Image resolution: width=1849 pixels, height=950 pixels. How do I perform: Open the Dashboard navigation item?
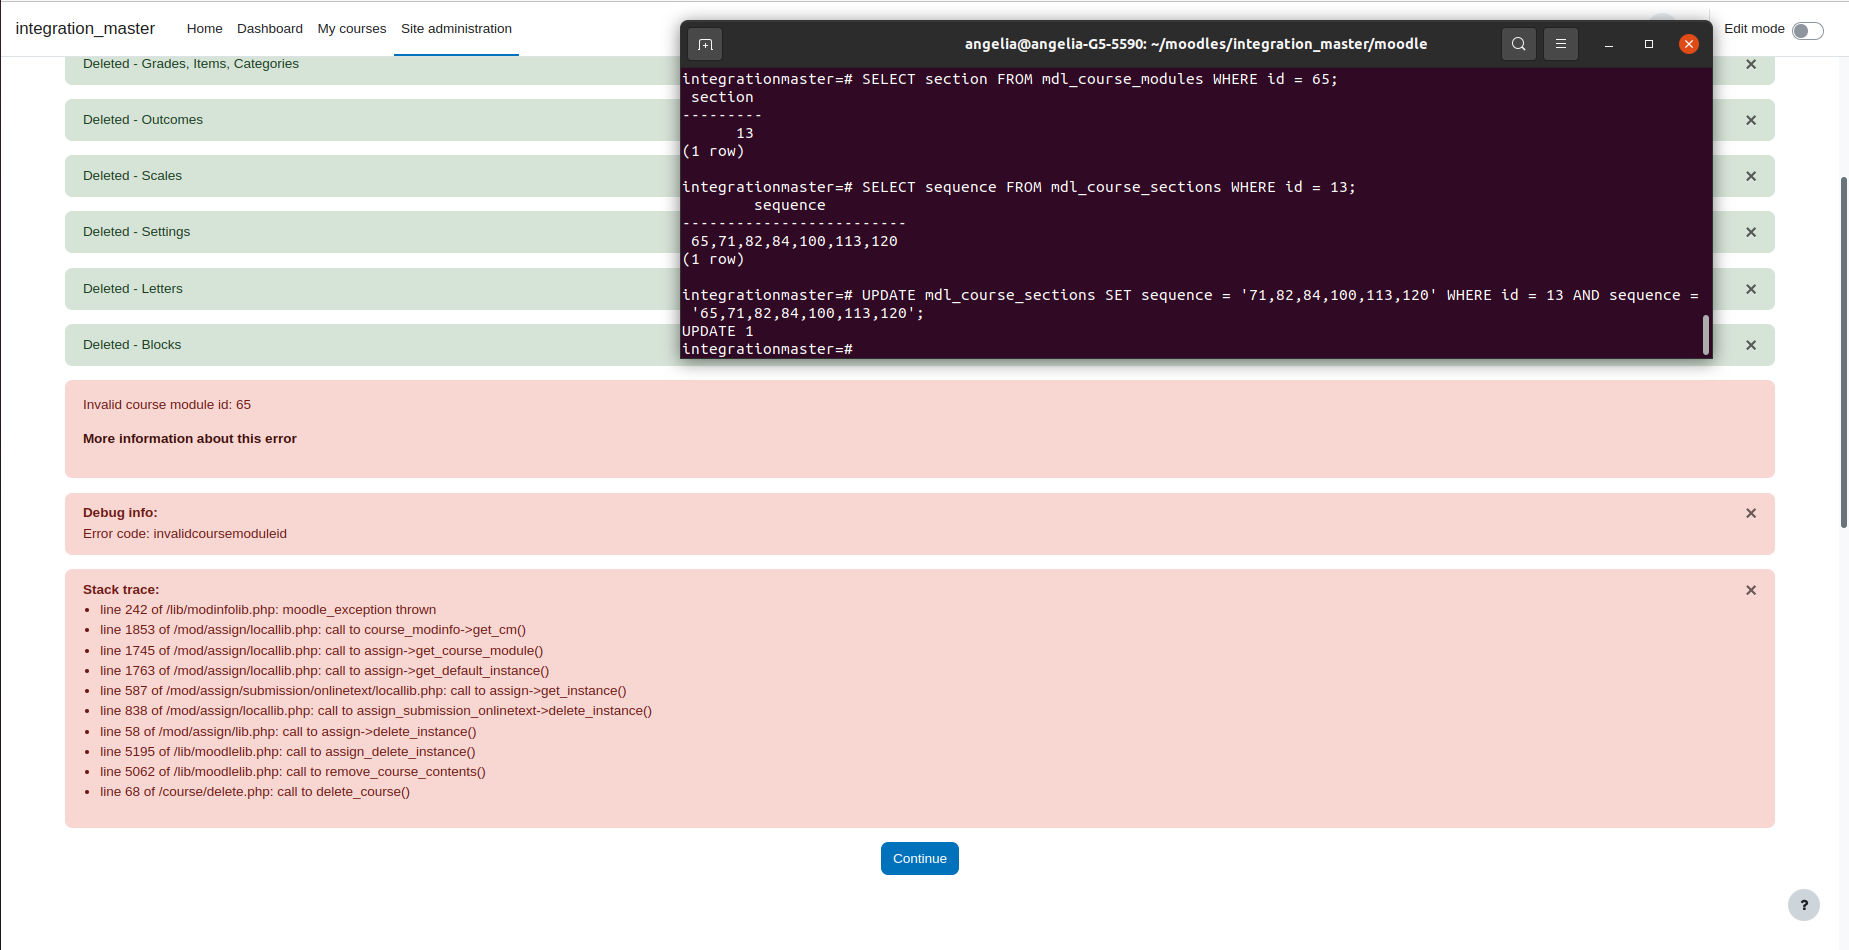point(270,29)
